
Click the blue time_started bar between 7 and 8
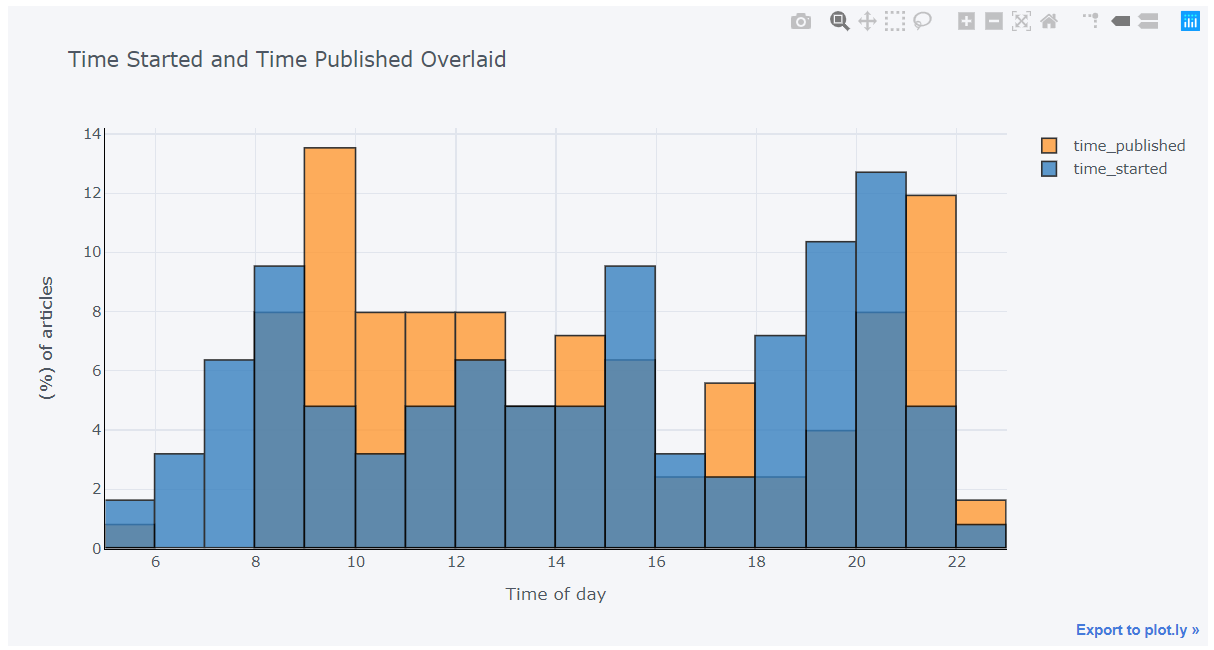(x=229, y=454)
